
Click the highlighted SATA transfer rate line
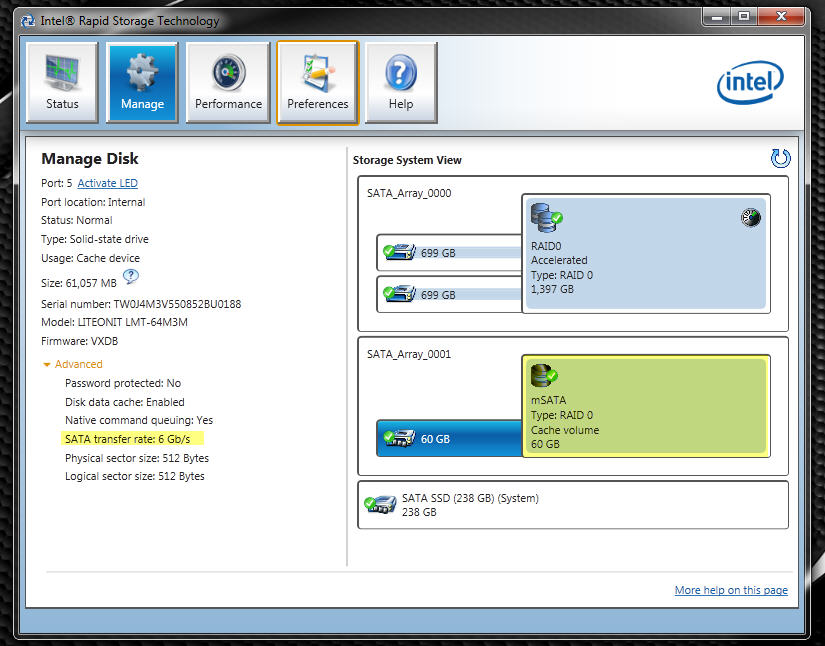133,439
